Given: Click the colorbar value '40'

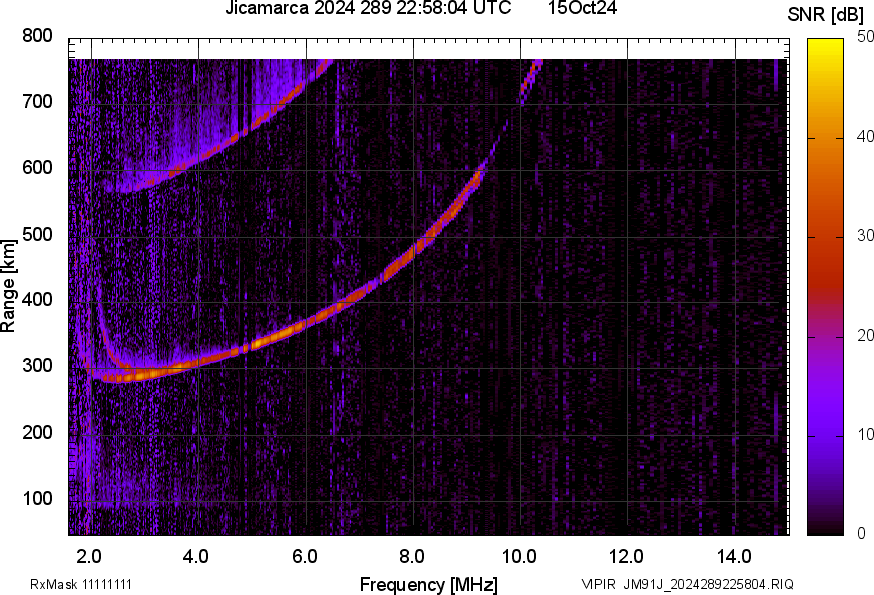Looking at the screenshot, I should pos(865,137).
